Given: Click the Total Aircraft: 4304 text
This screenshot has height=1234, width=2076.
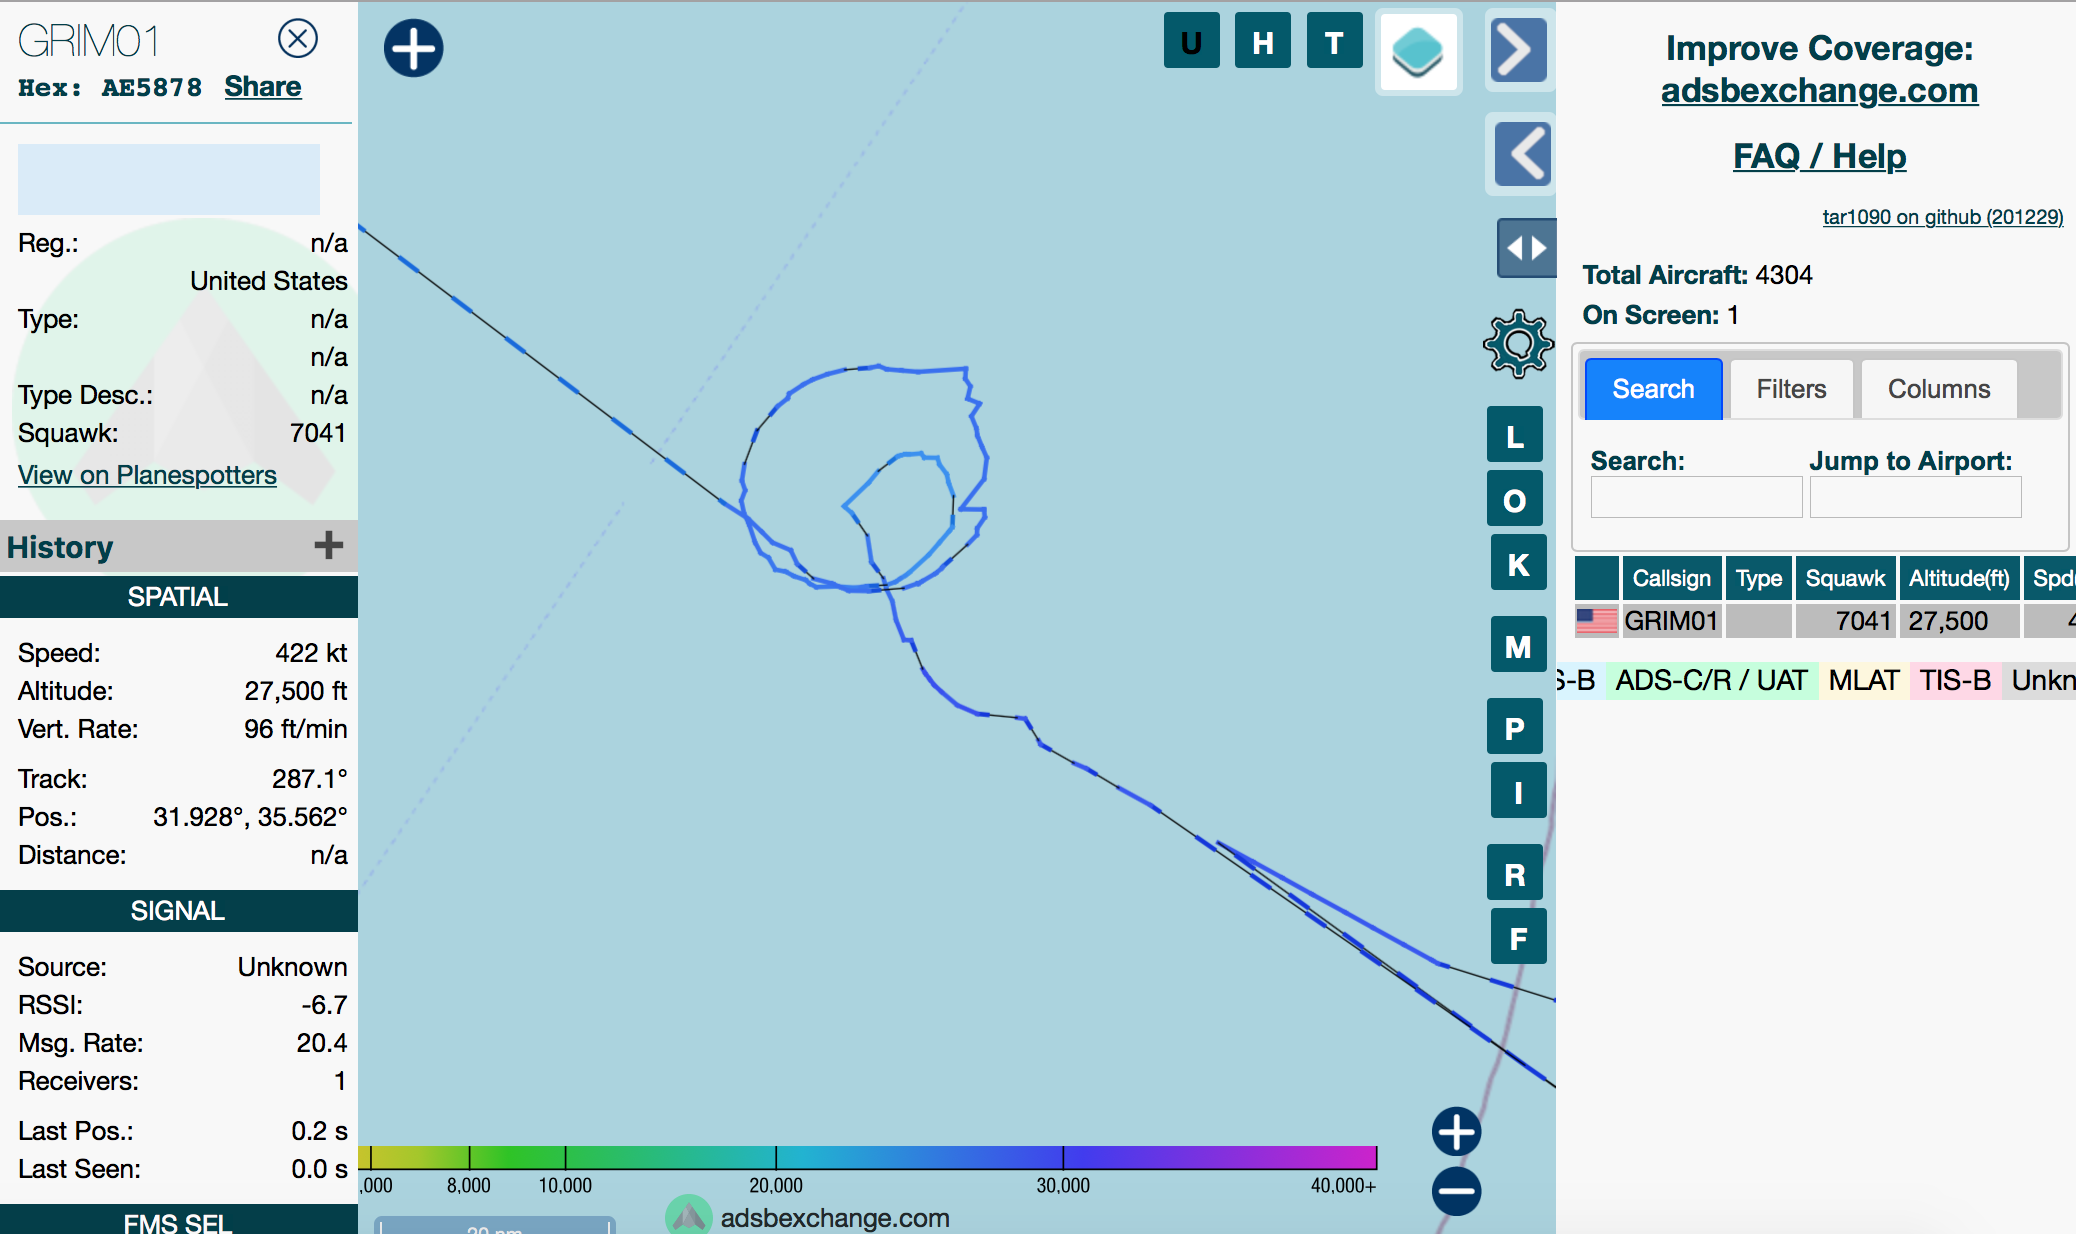Looking at the screenshot, I should point(1697,275).
